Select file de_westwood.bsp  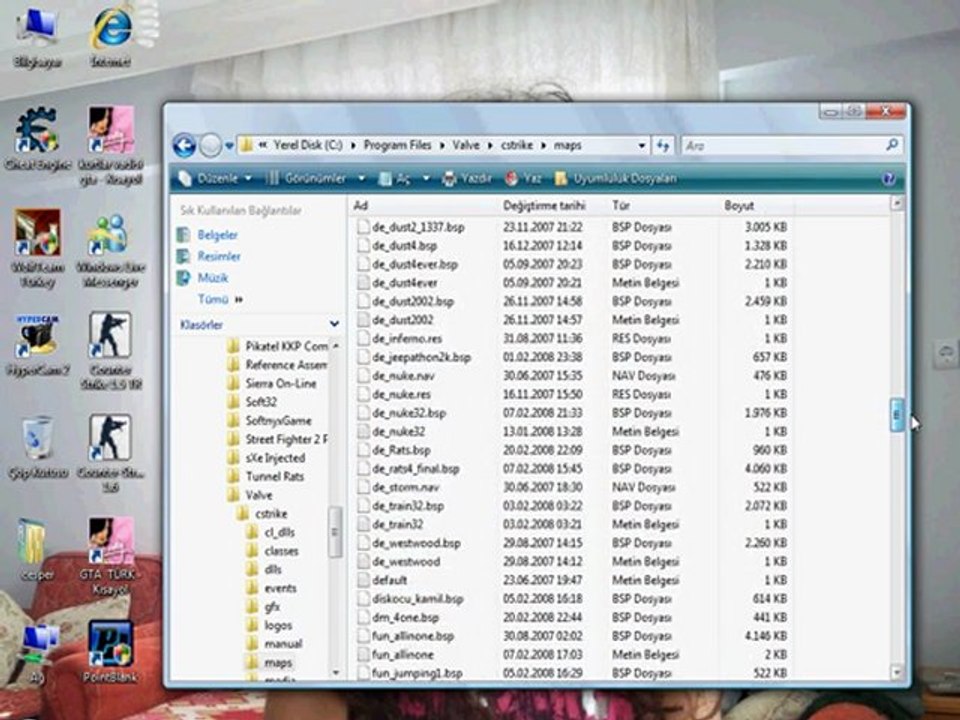(416, 543)
